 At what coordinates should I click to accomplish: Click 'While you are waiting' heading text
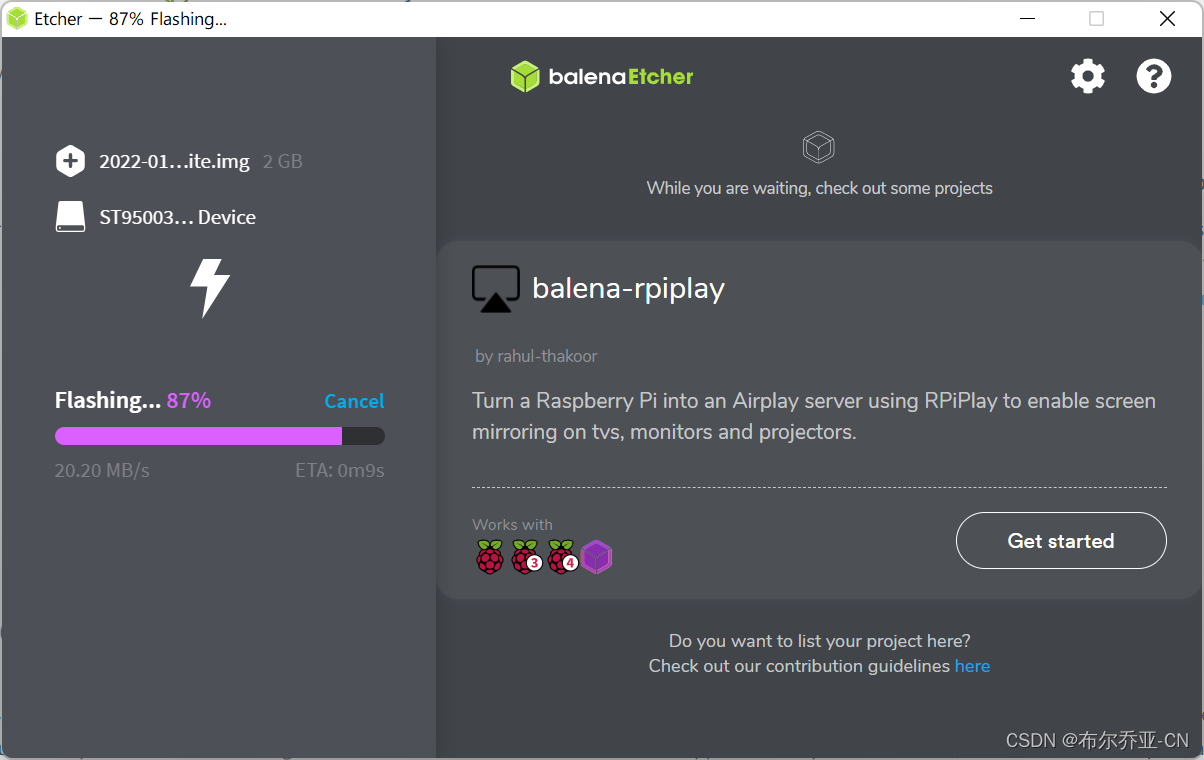(x=819, y=188)
